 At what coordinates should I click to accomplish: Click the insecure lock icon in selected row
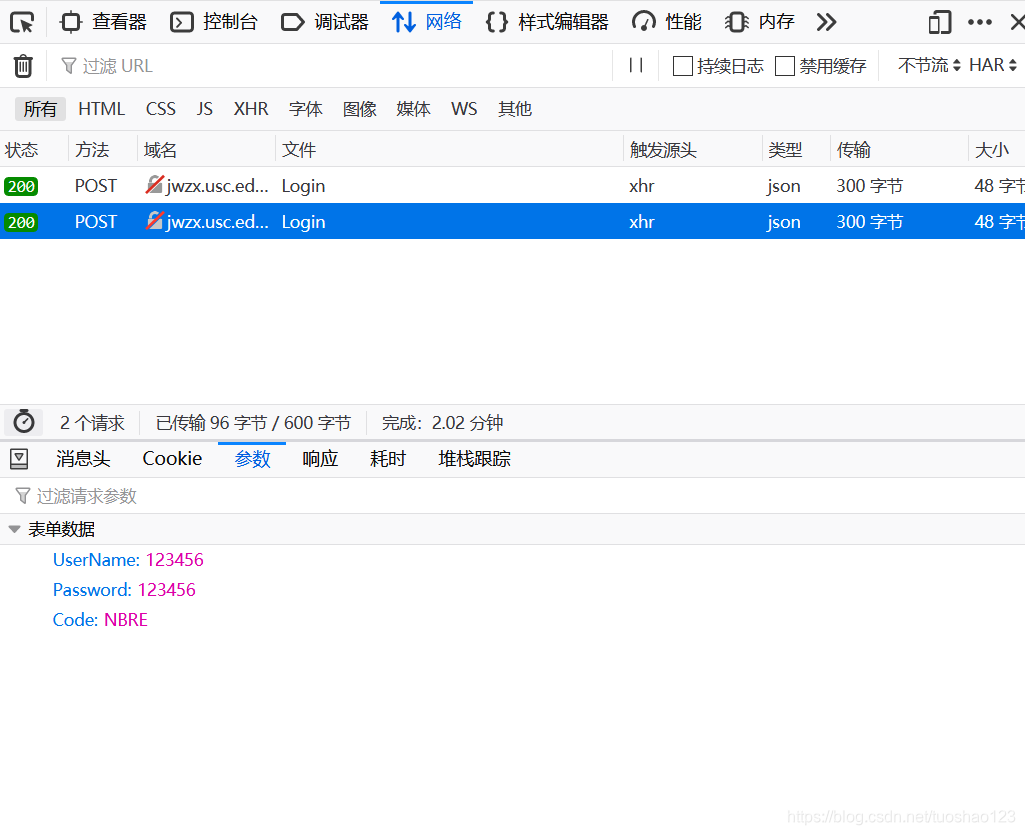point(154,221)
